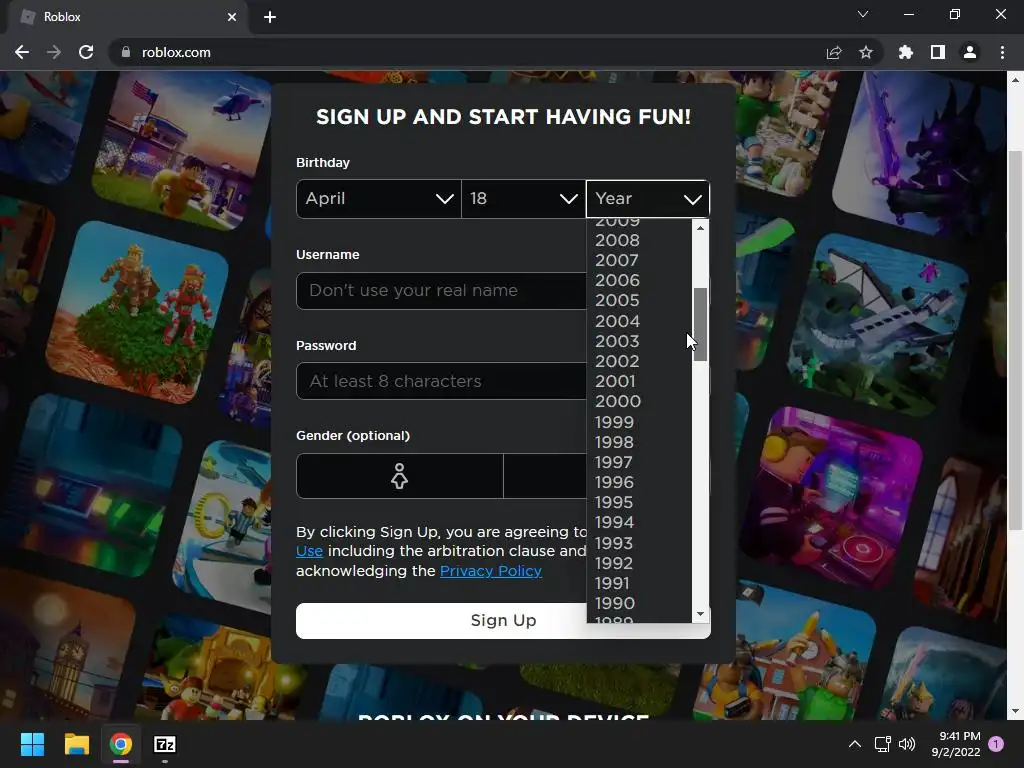The width and height of the screenshot is (1024, 768).
Task: Open the notification badge in tray
Action: [x=996, y=744]
